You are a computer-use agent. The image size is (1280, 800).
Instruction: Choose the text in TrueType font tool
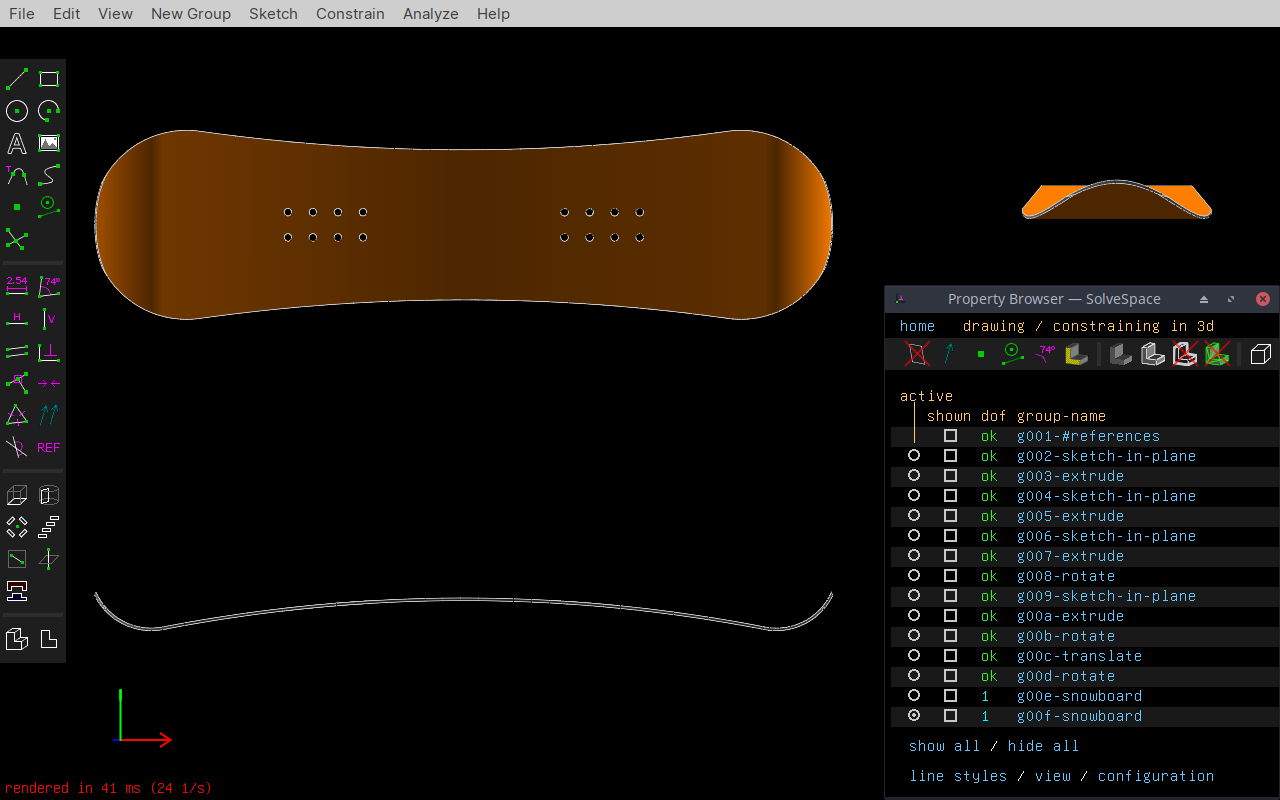click(17, 143)
